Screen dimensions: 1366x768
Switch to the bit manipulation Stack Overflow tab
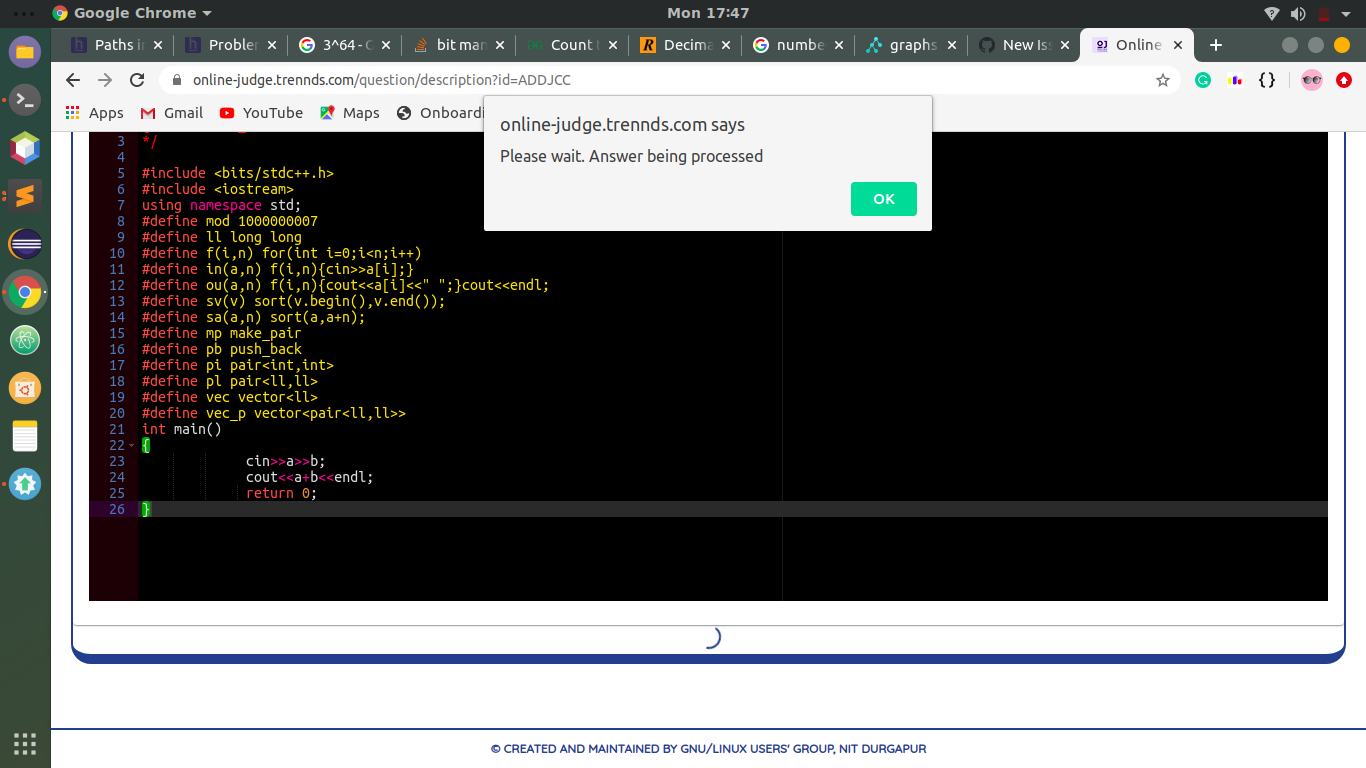tap(460, 45)
